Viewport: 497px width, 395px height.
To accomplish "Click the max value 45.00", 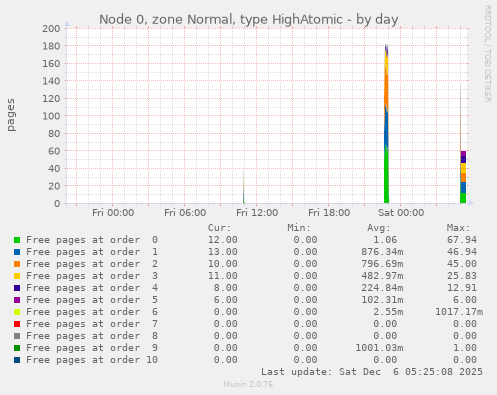I will 462,264.
